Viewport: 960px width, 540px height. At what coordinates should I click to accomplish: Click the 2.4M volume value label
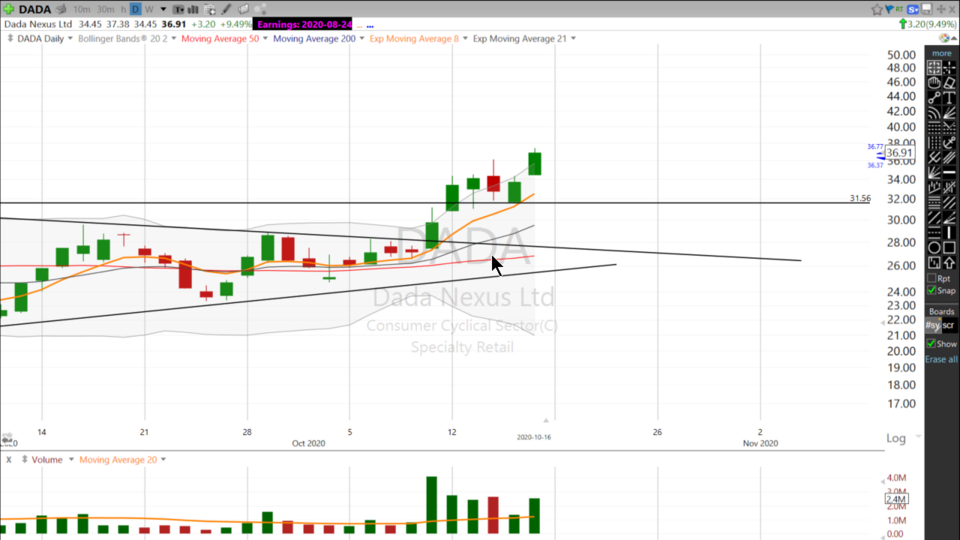pyautogui.click(x=896, y=500)
